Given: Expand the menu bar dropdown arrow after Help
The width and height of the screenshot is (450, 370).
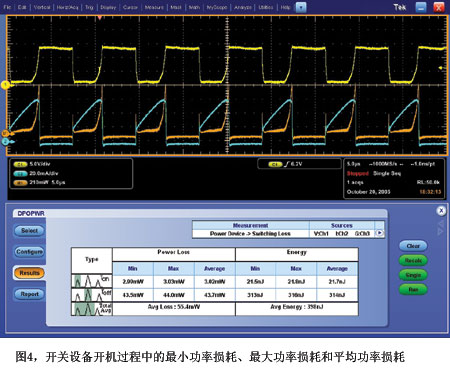Looking at the screenshot, I should pyautogui.click(x=301, y=7).
